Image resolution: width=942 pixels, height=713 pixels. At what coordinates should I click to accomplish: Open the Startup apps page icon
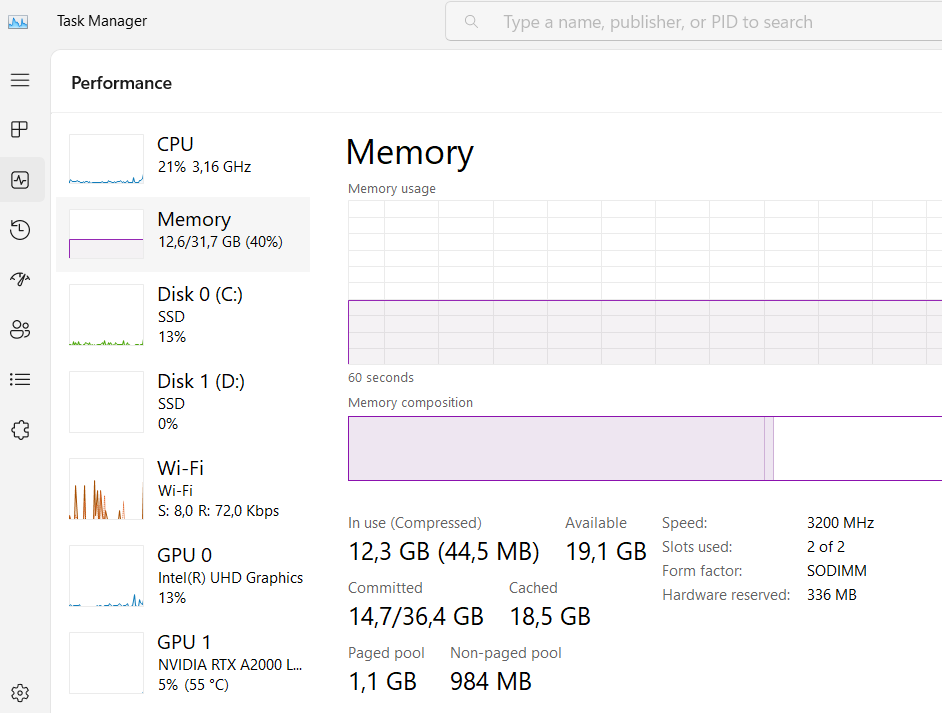20,280
